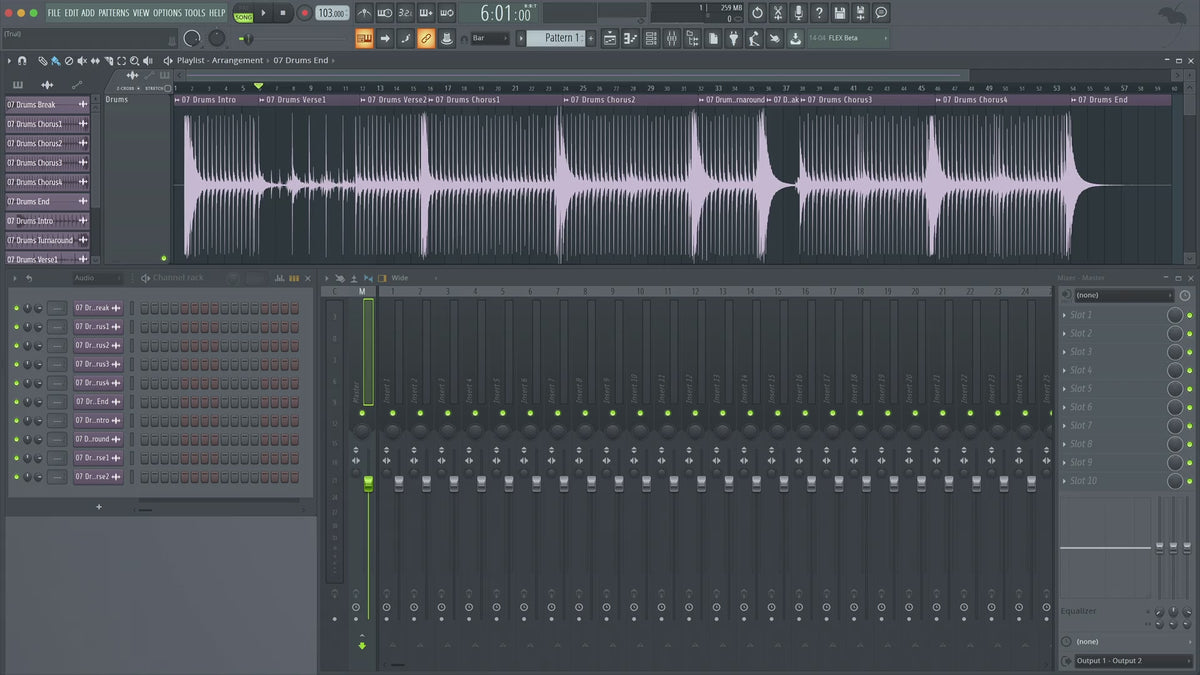Click the playlist magnet snap icon
Viewport: 1200px width, 675px height.
click(22, 61)
